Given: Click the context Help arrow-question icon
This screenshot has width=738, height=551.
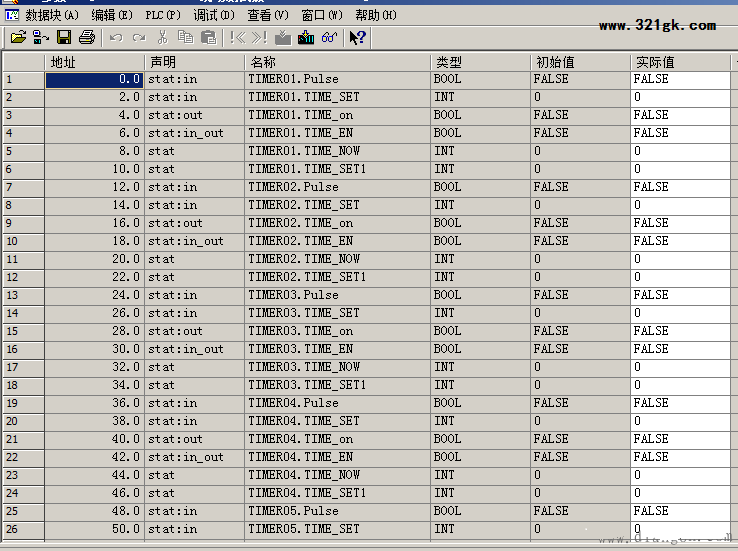Looking at the screenshot, I should coord(357,37).
